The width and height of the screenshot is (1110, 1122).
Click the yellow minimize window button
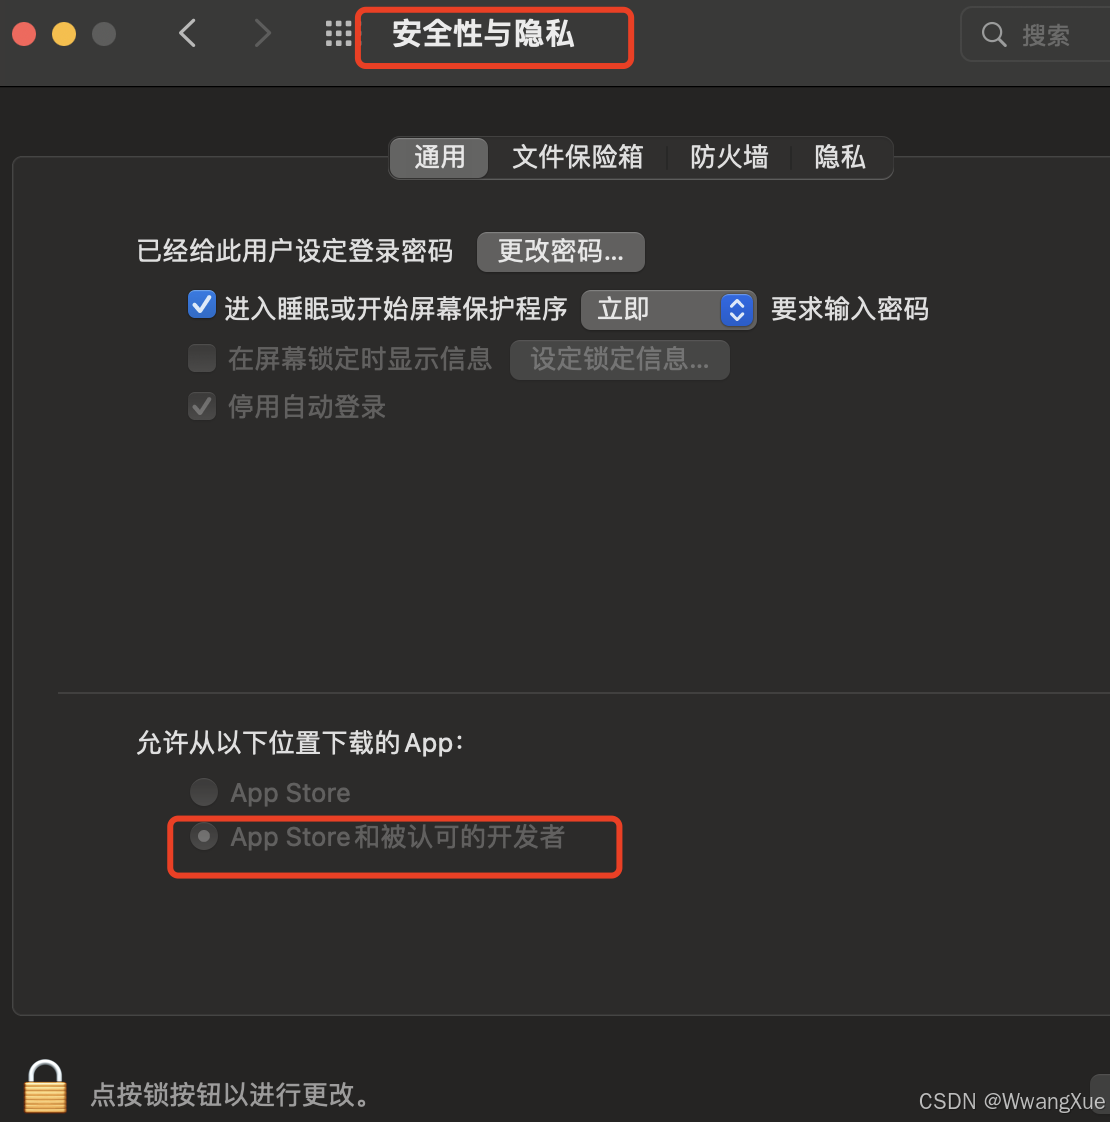[x=64, y=34]
